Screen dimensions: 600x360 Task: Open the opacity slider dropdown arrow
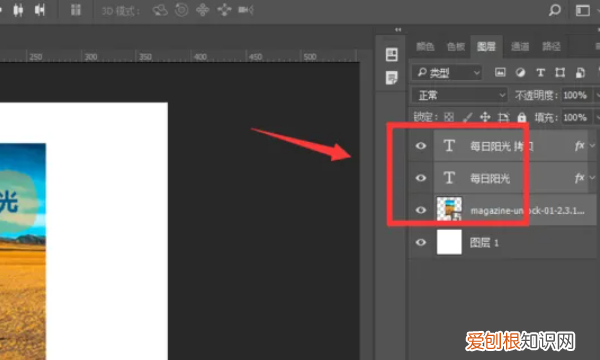596,95
